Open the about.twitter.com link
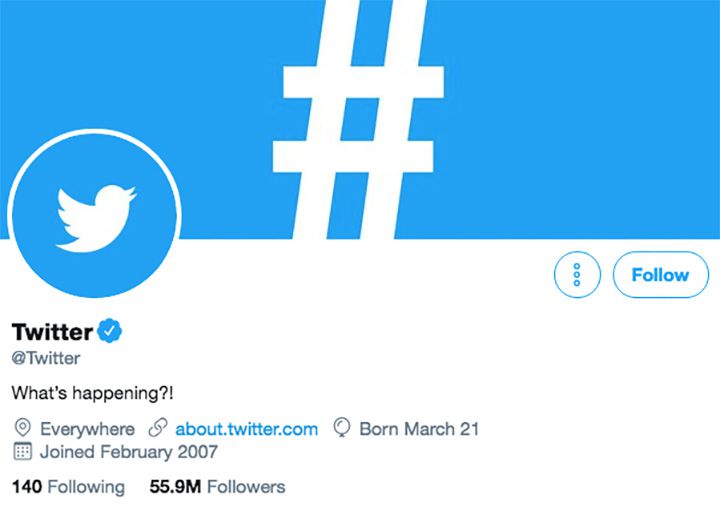 246,429
